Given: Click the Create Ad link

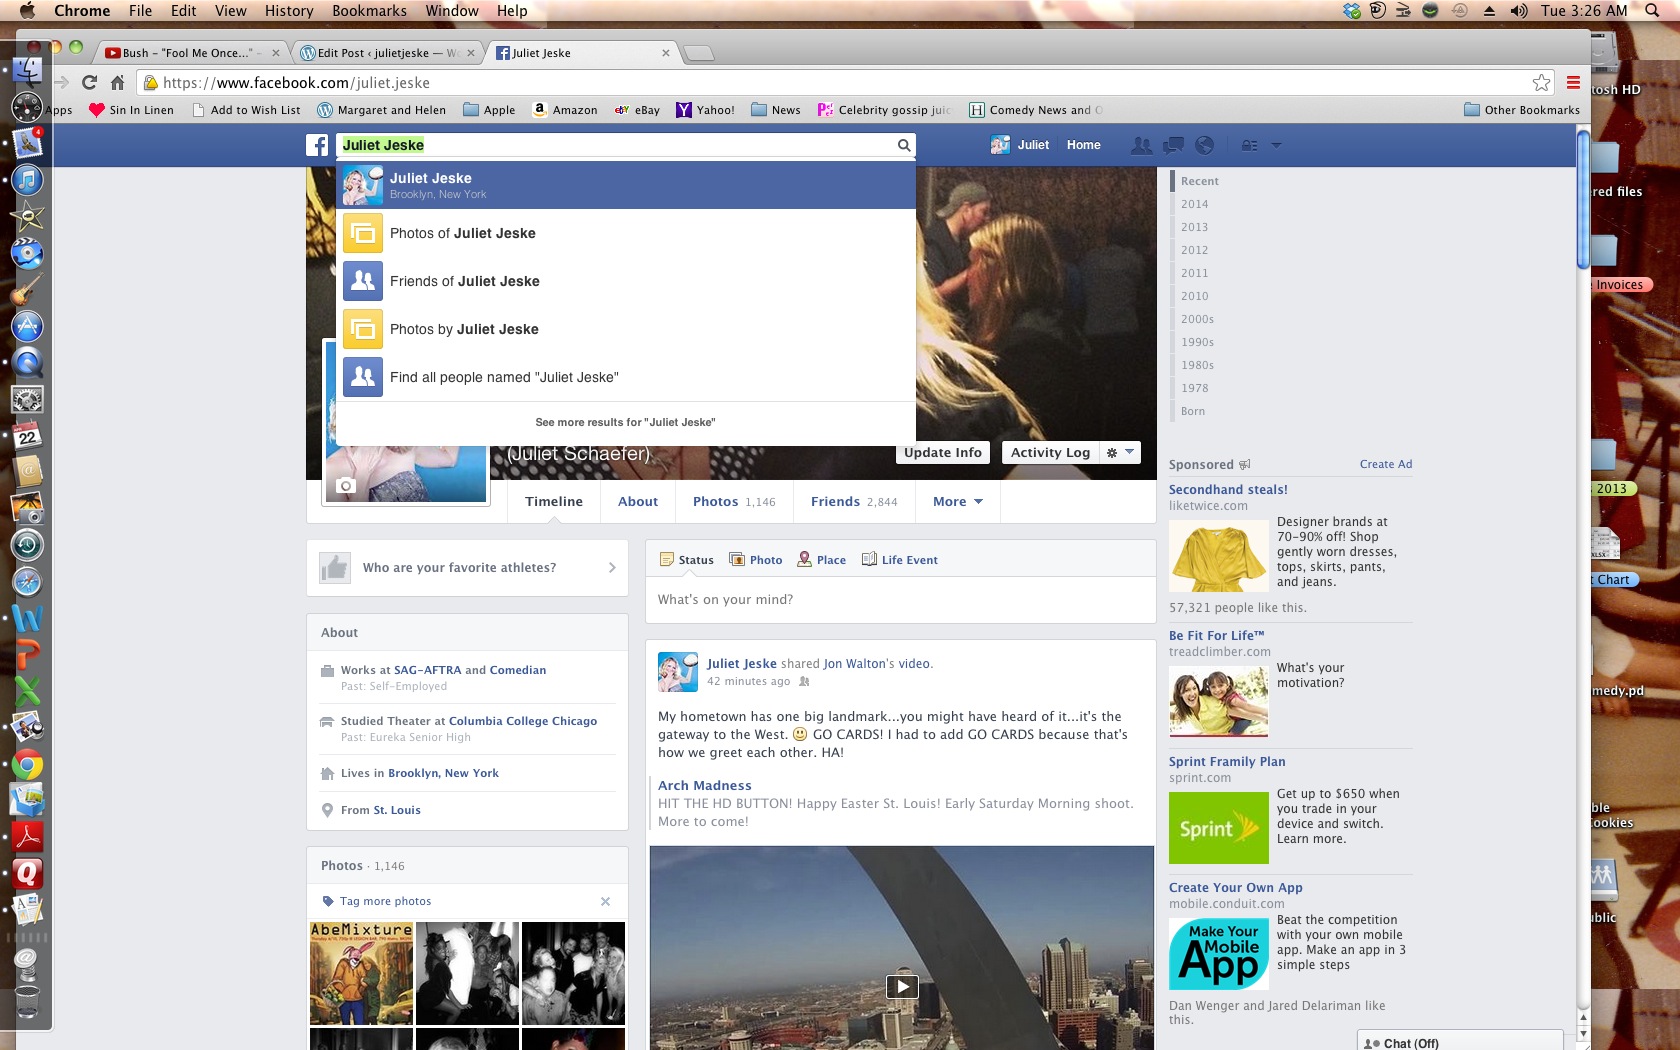Looking at the screenshot, I should (x=1386, y=464).
